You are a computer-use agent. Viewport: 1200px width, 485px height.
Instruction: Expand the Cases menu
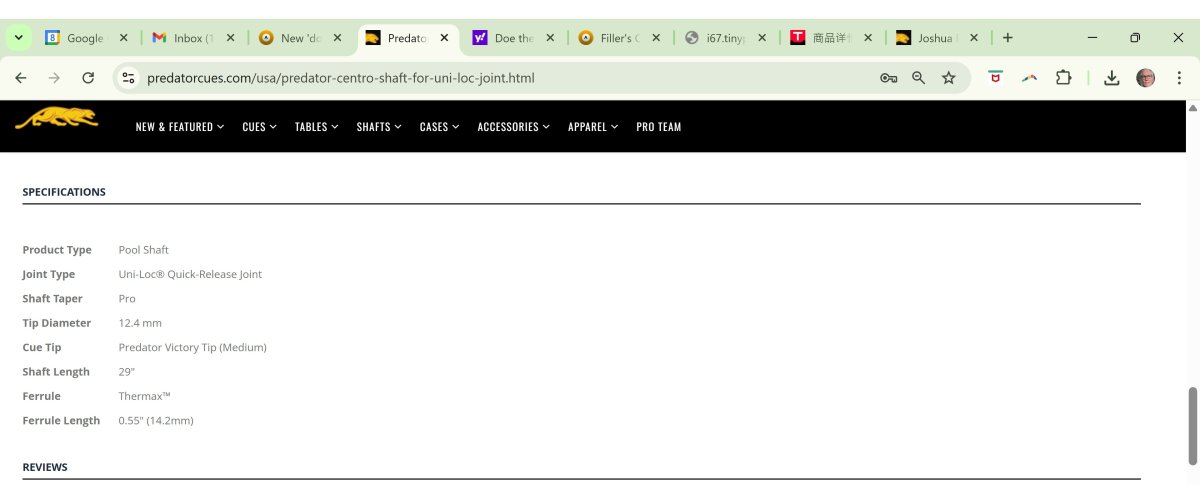pos(440,127)
